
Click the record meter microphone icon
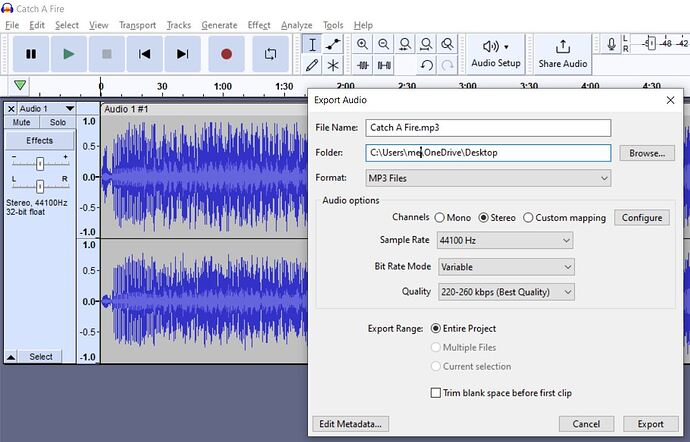611,44
